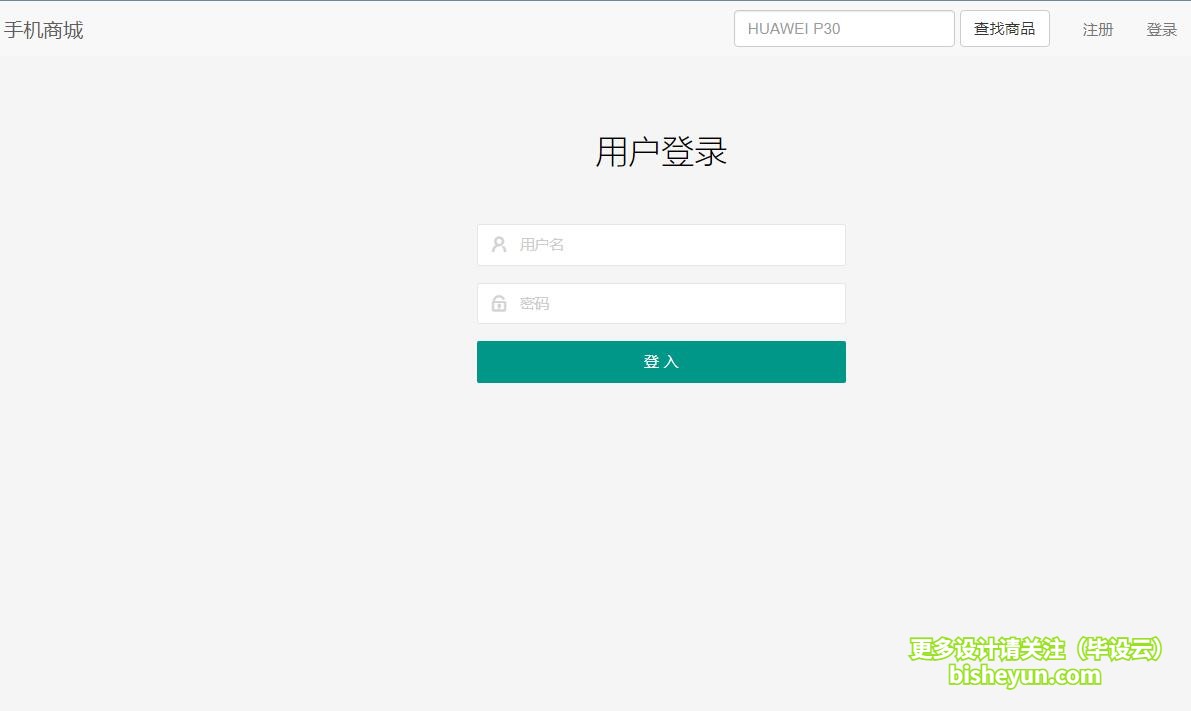
Task: Search products using 查找商品
Action: point(1004,29)
